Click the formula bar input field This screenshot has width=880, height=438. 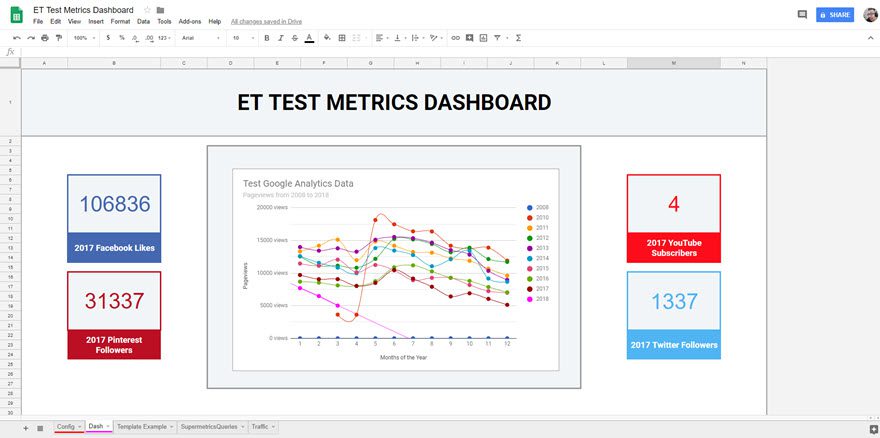[x=393, y=52]
